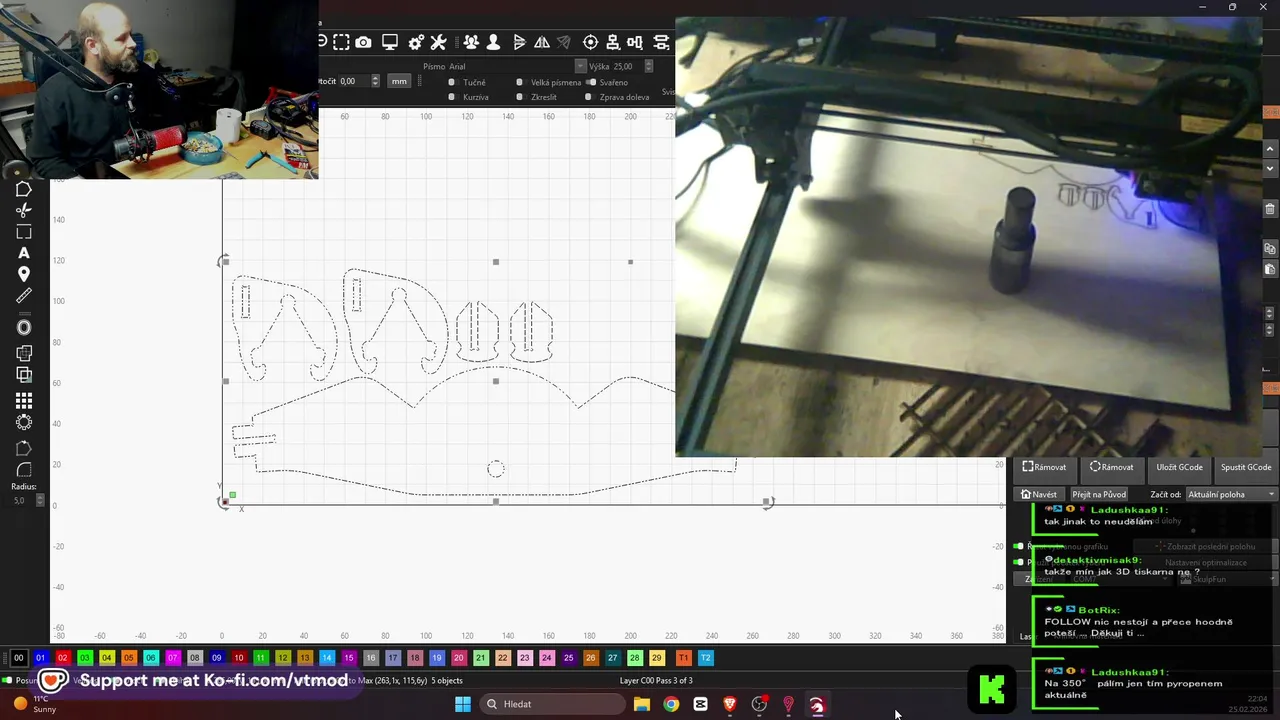Open Google Chrome from the taskbar

click(671, 704)
